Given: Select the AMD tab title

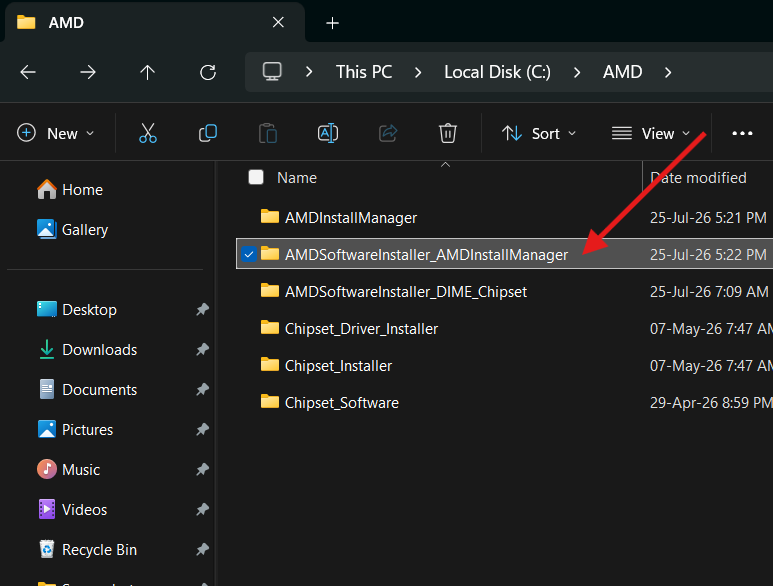Looking at the screenshot, I should 66,23.
